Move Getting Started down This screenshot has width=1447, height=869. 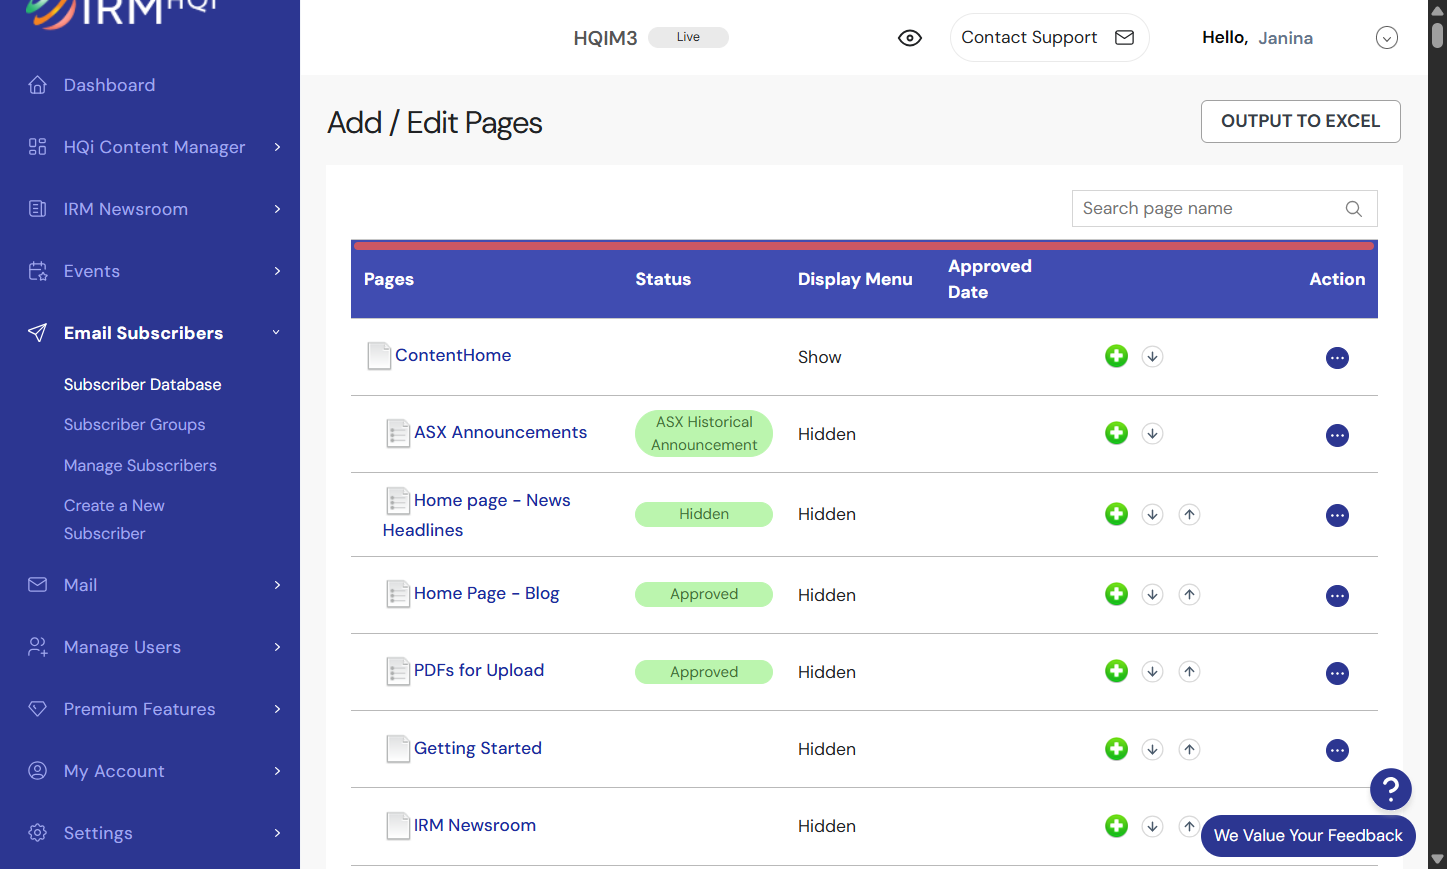click(1152, 749)
